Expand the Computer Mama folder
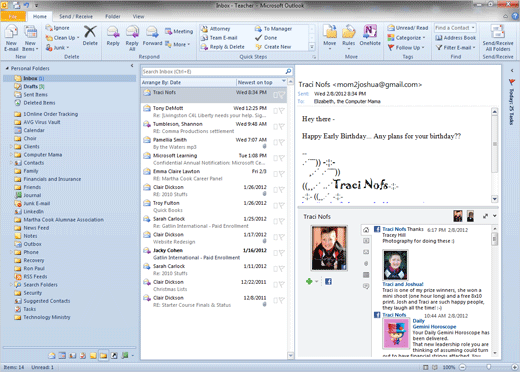The width and height of the screenshot is (520, 372). pyautogui.click(x=11, y=155)
